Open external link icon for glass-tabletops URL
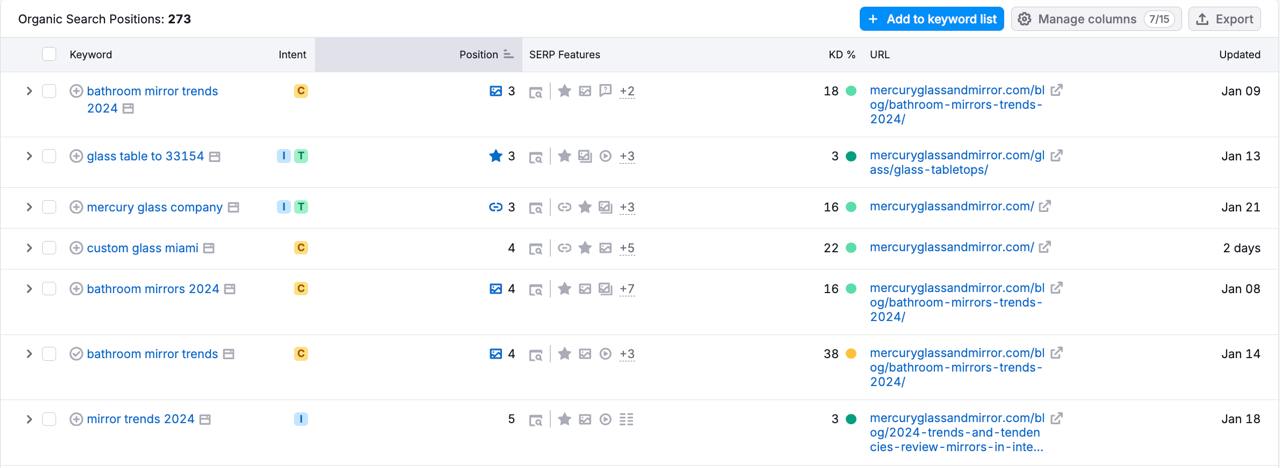1280x468 pixels. tap(1057, 155)
